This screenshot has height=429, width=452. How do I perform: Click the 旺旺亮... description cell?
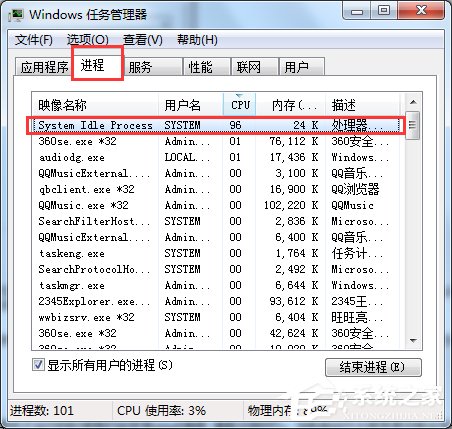(357, 317)
